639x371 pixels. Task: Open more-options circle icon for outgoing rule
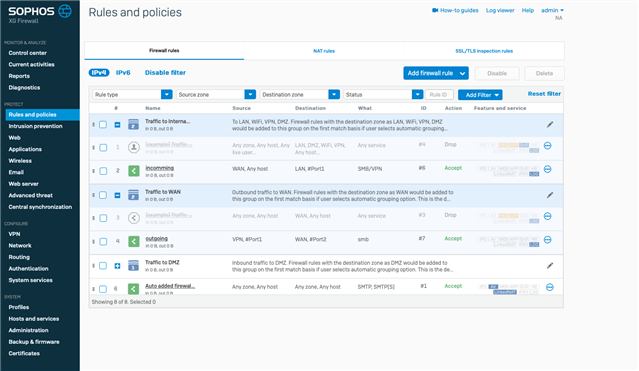click(x=548, y=240)
